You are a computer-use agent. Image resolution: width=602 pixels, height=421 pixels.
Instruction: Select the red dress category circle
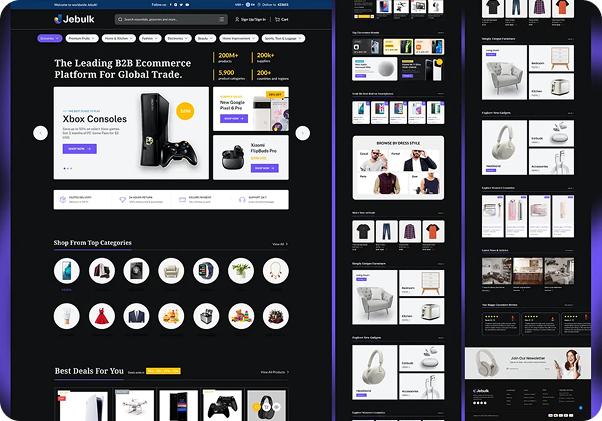pyautogui.click(x=102, y=316)
